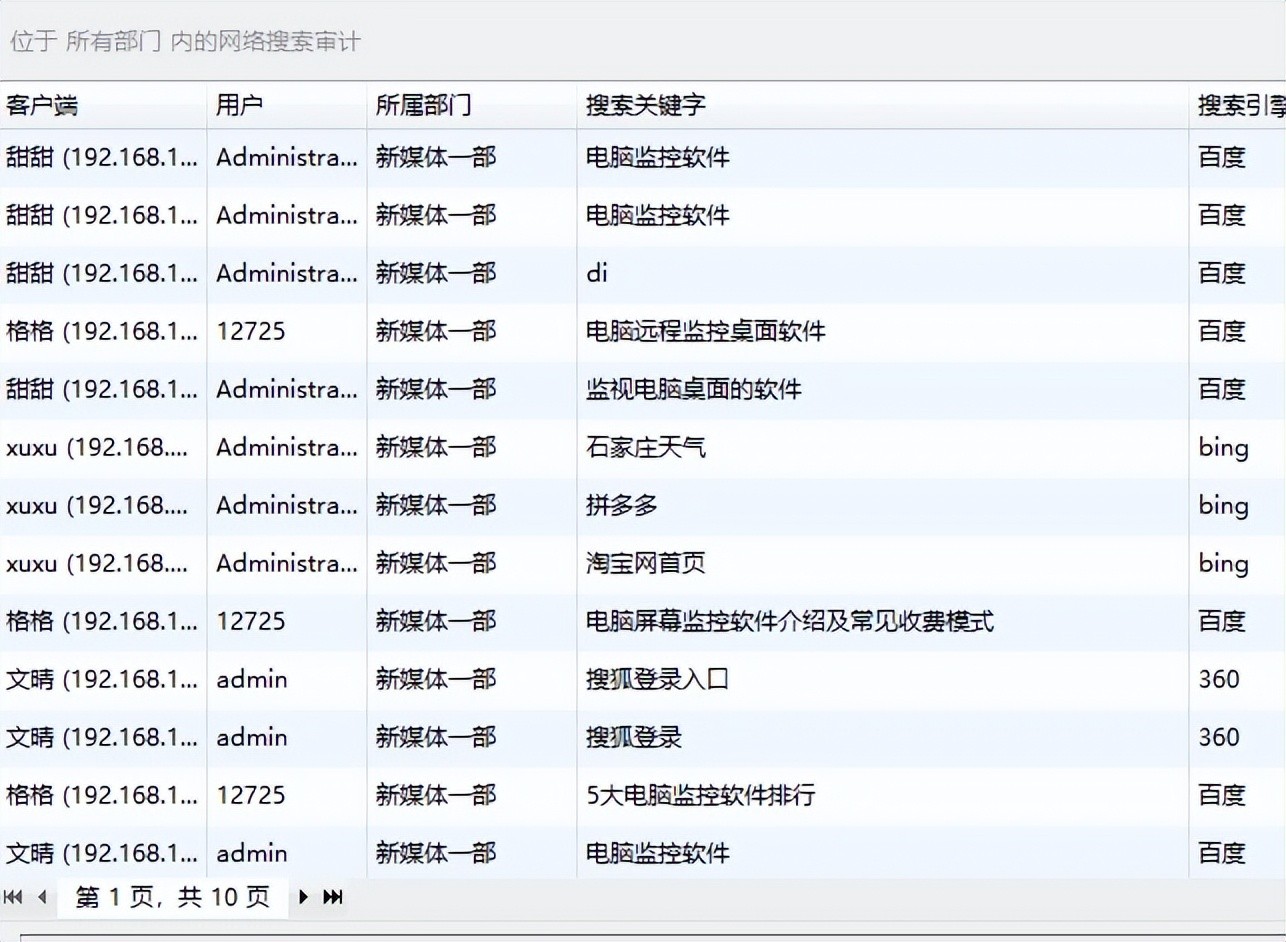Click the 搜索引擎 column header
1286x942 pixels.
(x=1240, y=105)
